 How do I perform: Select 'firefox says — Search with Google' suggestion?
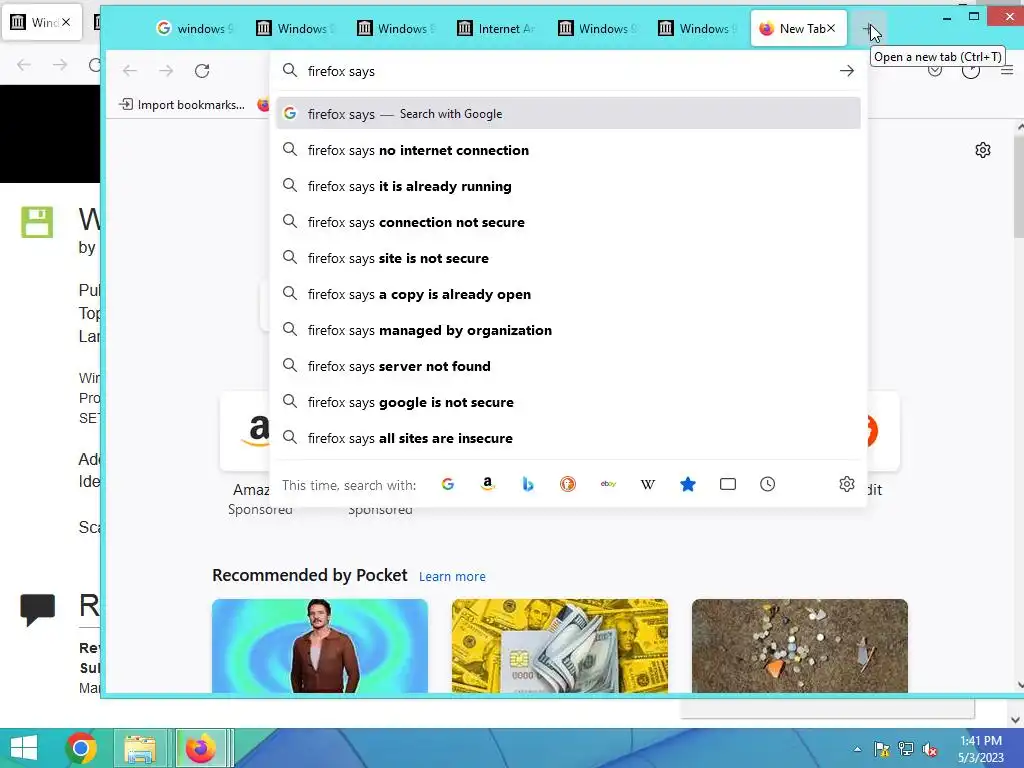[568, 114]
